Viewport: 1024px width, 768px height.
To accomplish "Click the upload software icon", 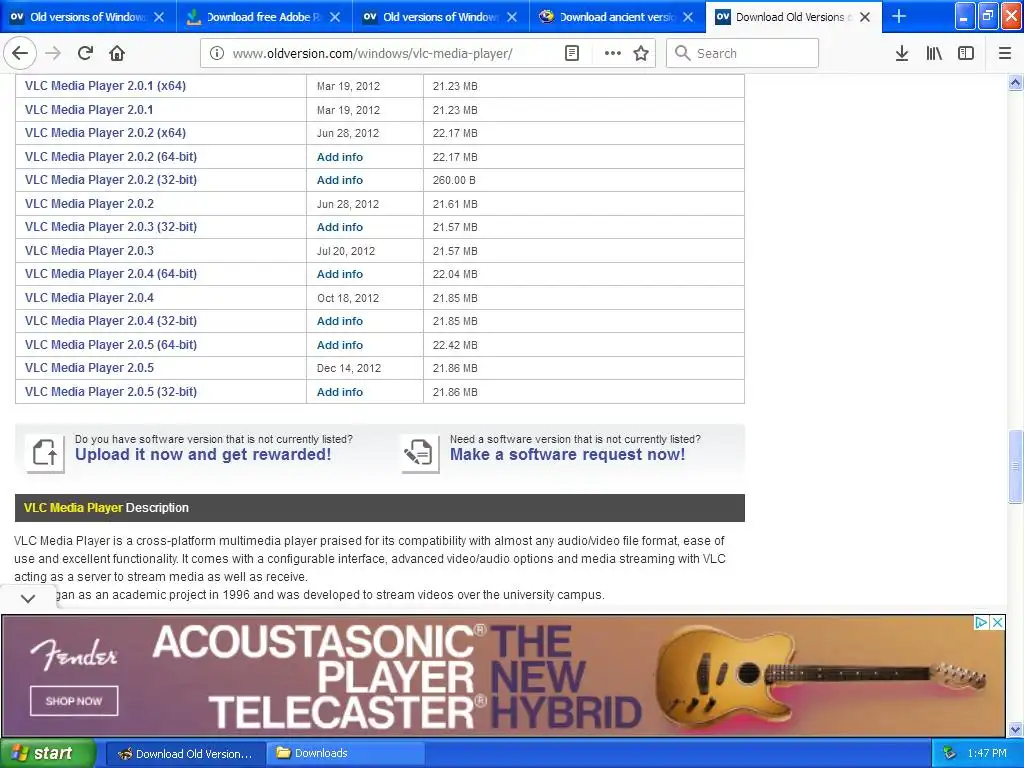I will click(x=44, y=453).
